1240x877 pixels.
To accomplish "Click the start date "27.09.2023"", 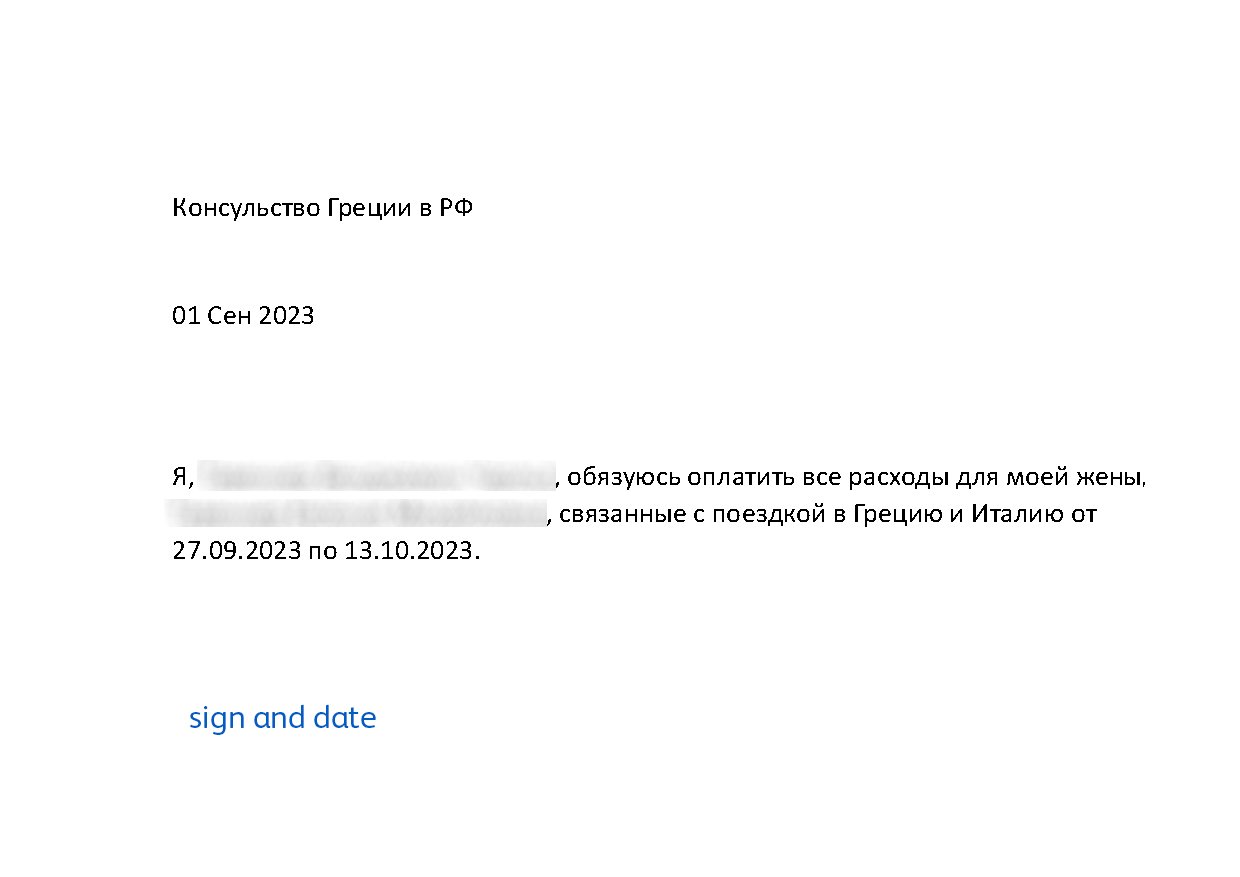I will click(x=236, y=552).
